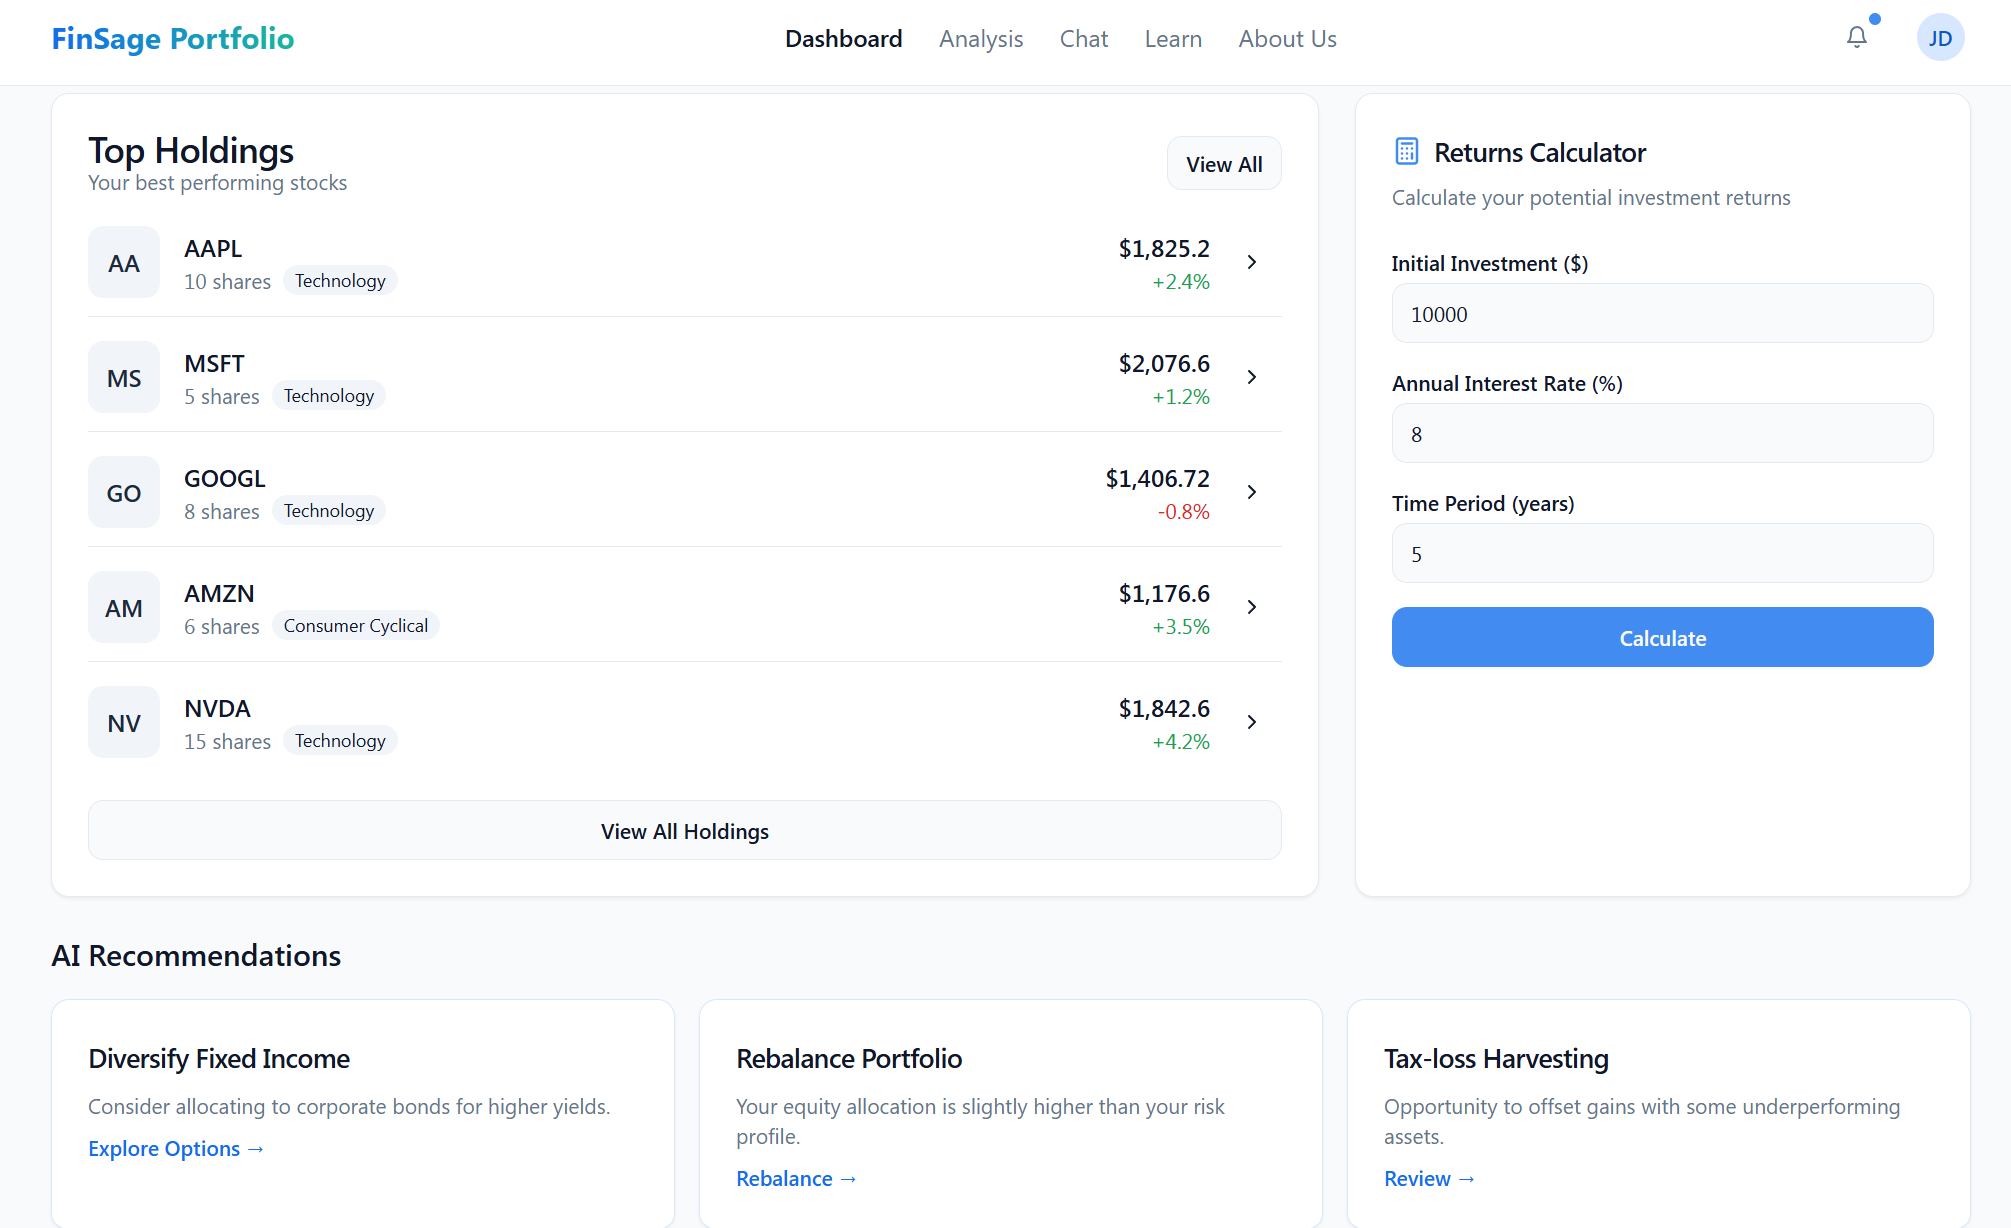
Task: Switch to the Chat nav tab
Action: tap(1083, 39)
